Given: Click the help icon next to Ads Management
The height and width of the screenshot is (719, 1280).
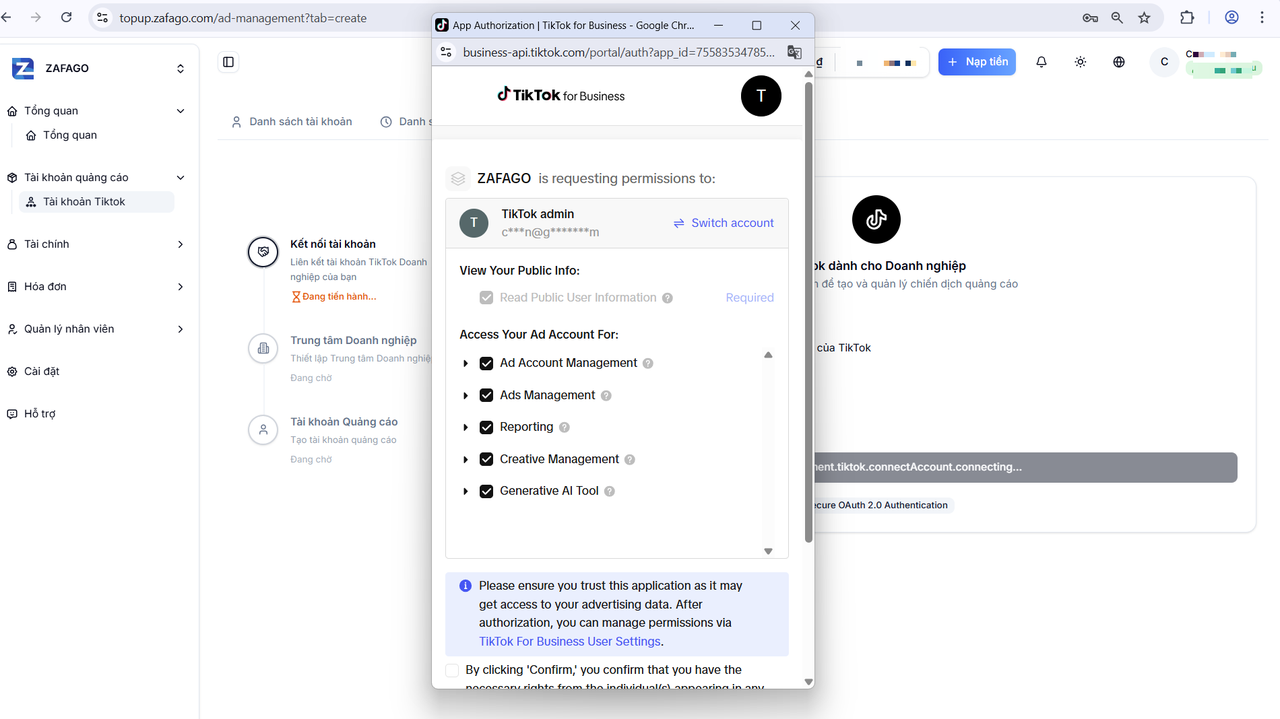Looking at the screenshot, I should pos(606,395).
